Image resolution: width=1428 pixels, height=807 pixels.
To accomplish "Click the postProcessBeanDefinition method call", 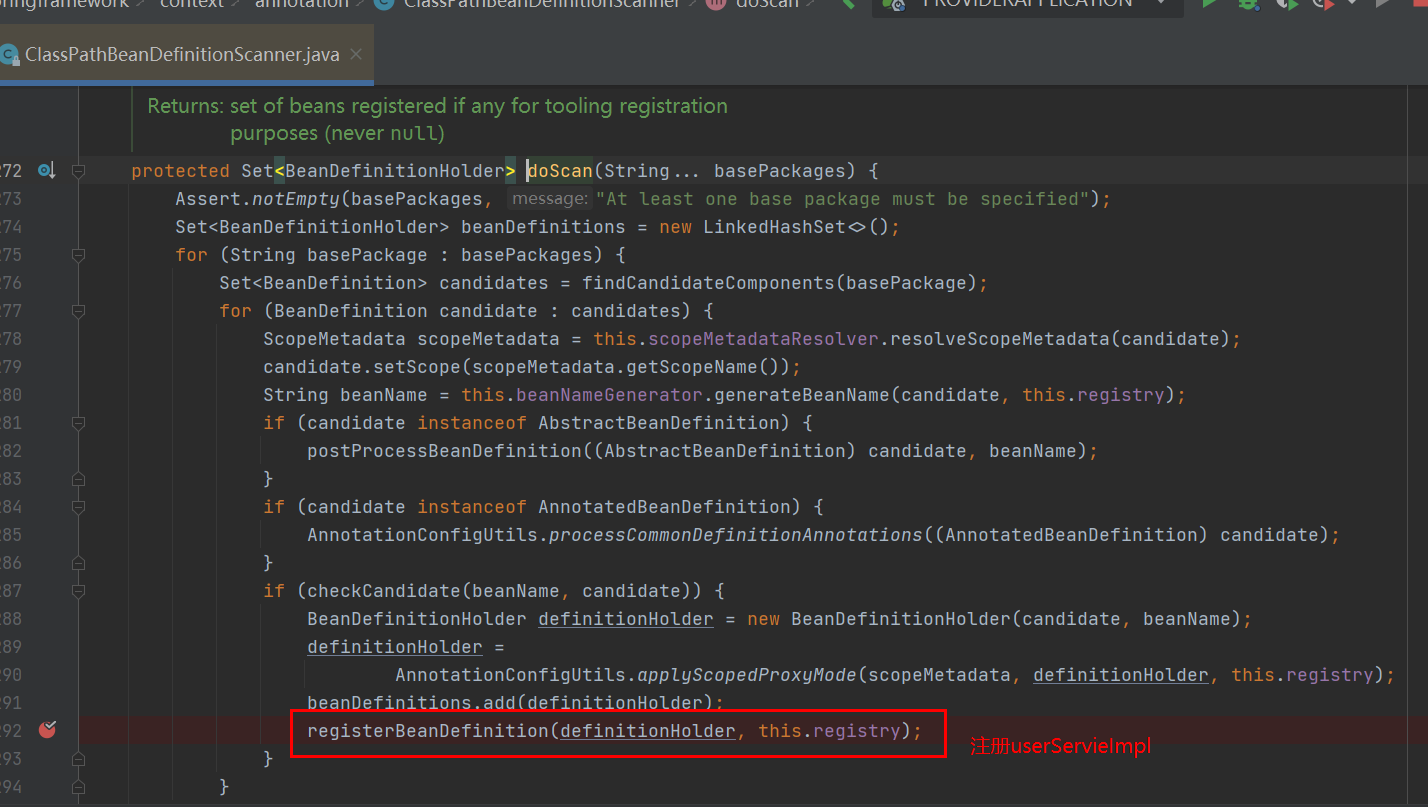I will coord(445,451).
